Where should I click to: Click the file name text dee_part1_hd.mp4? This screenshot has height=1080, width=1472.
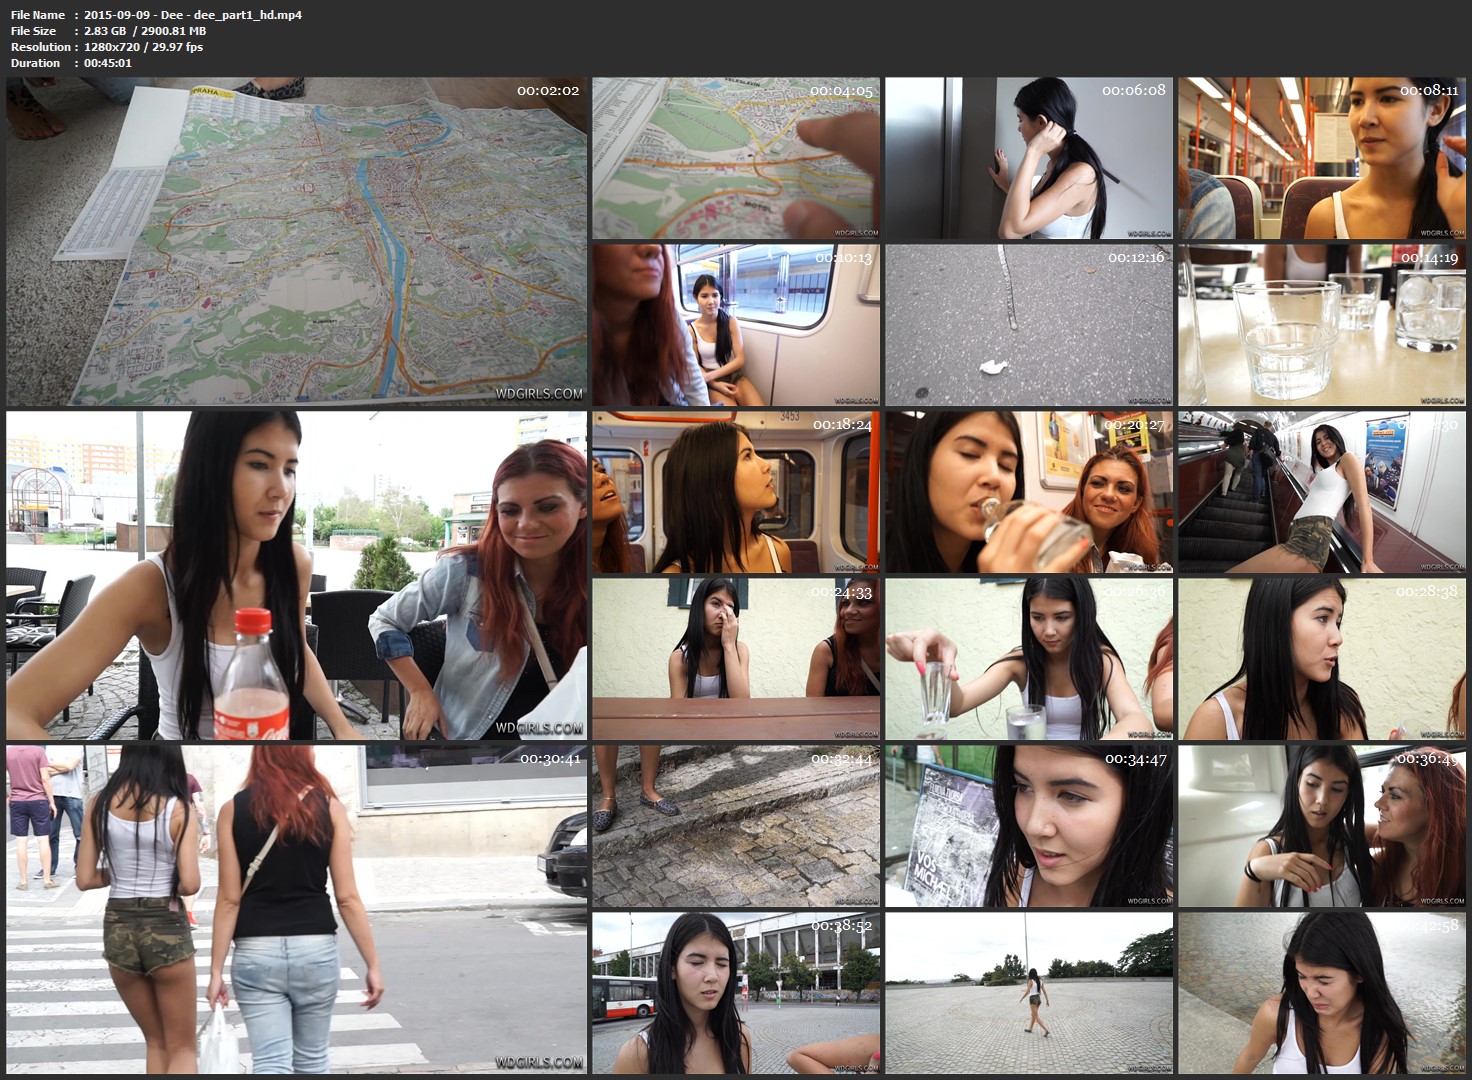point(193,15)
